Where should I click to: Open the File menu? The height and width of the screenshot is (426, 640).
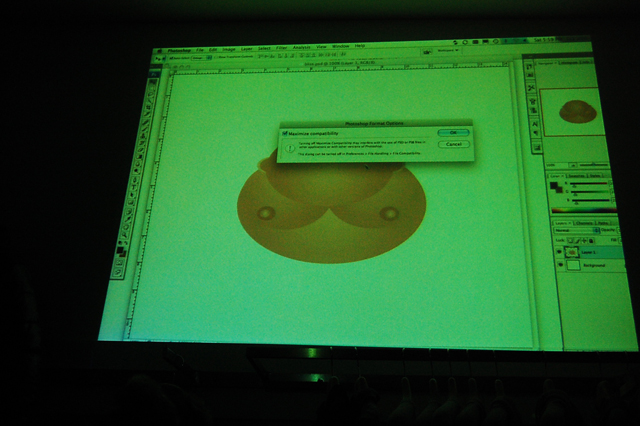click(x=200, y=49)
